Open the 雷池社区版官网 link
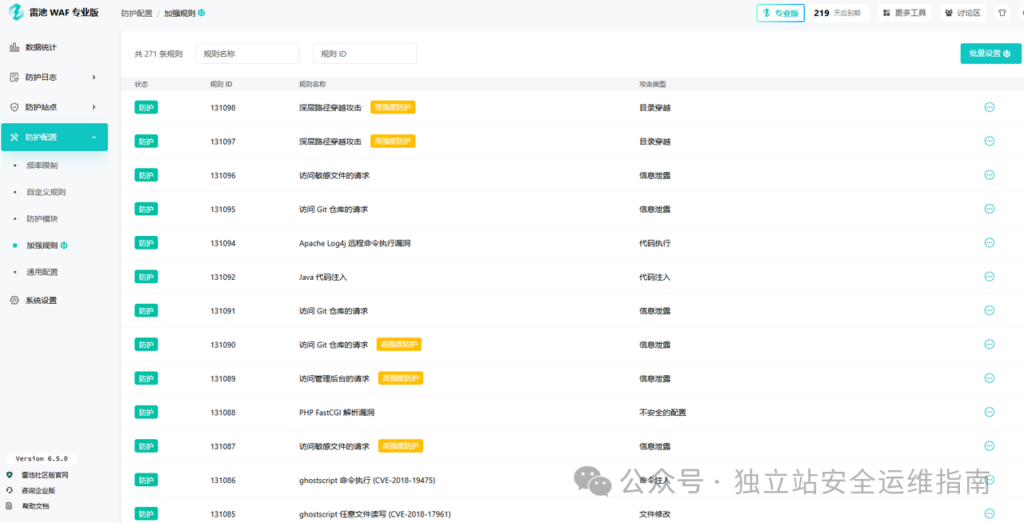The width and height of the screenshot is (1024, 523). [x=45, y=475]
